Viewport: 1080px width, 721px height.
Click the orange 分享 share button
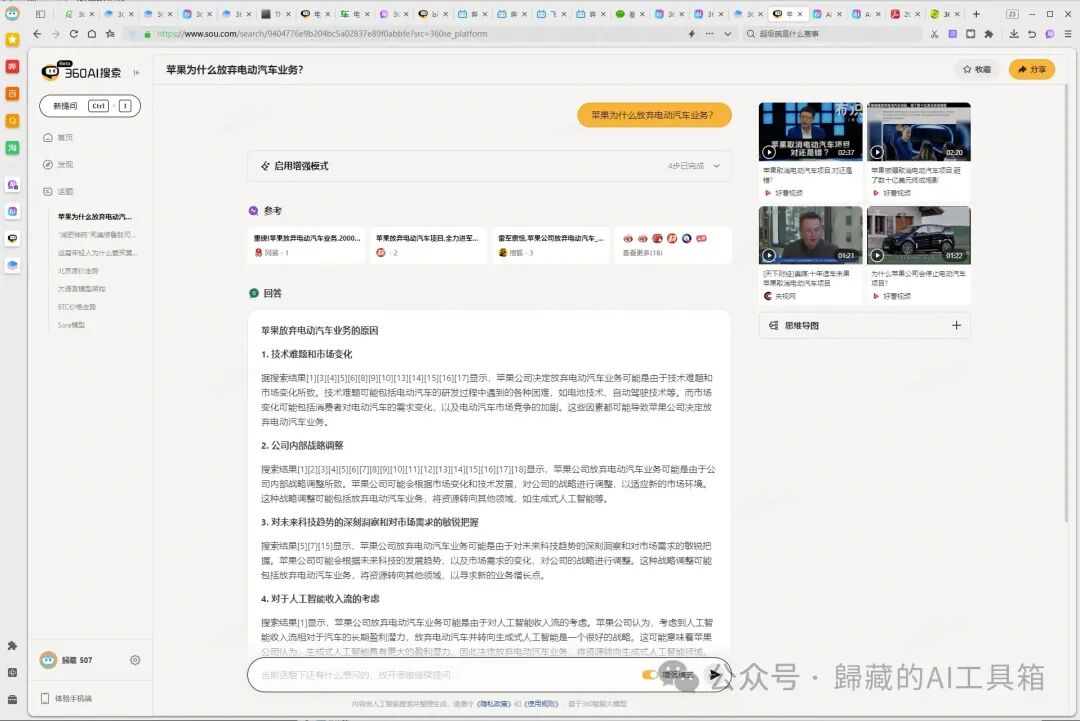1032,70
